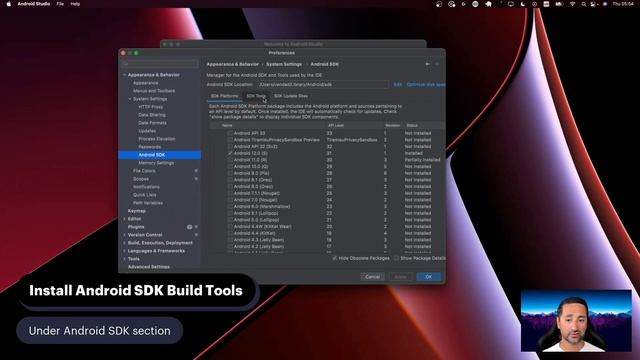Viewport: 640px width, 360px height.
Task: Check the Android TiramisuPrivacySandbox Preview checkbox
Action: (230, 140)
